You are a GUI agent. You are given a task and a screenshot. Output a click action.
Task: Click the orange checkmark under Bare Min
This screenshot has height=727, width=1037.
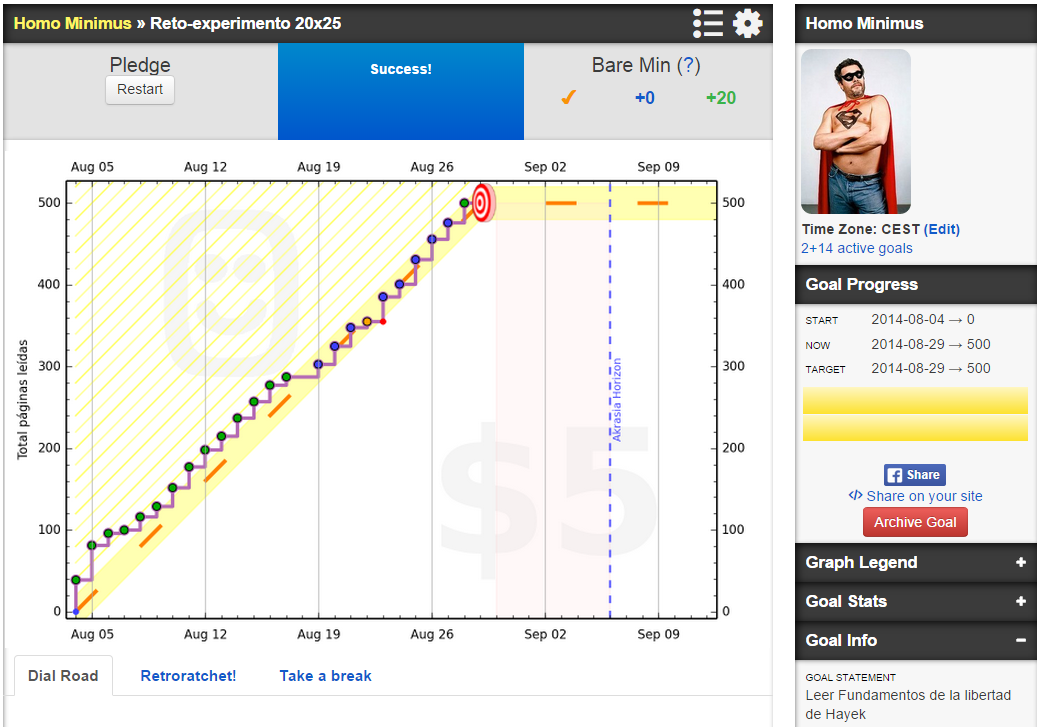[568, 98]
